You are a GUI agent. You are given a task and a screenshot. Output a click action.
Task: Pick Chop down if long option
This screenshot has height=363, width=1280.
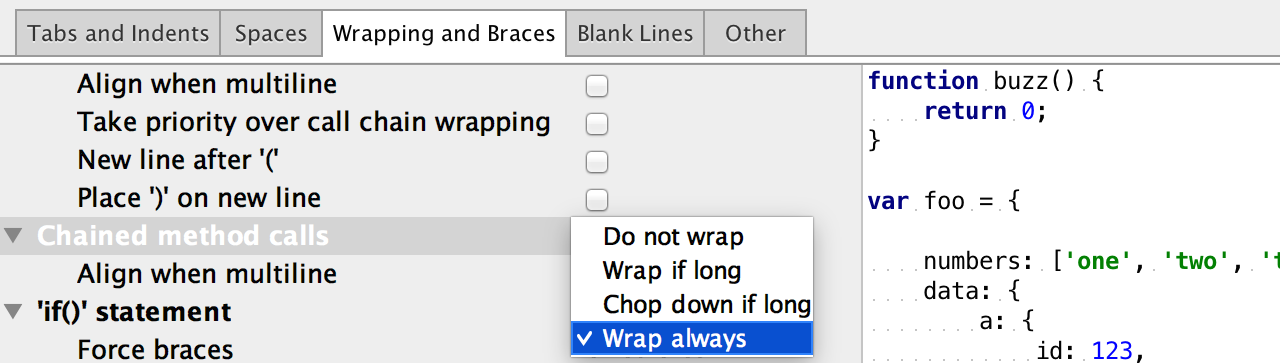click(692, 304)
